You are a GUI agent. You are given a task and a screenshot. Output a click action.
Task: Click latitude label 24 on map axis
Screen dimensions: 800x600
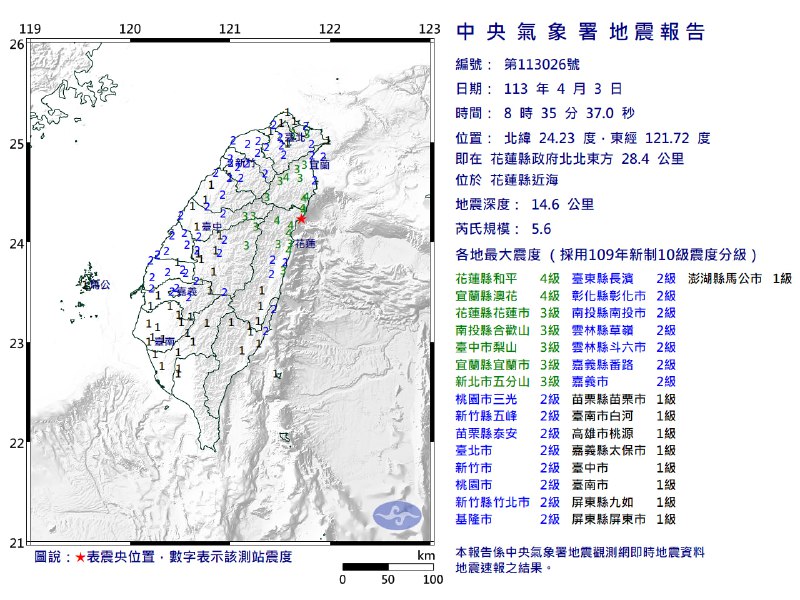pos(17,244)
